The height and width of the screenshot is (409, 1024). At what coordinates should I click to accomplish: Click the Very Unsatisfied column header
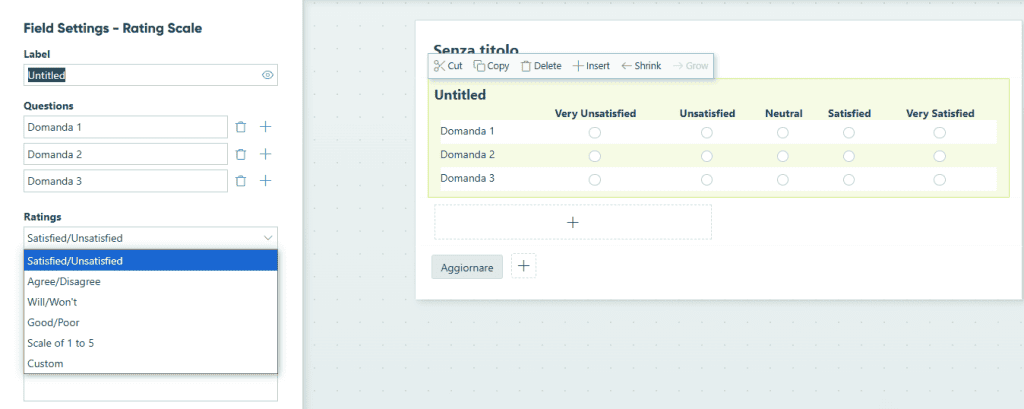pos(595,114)
